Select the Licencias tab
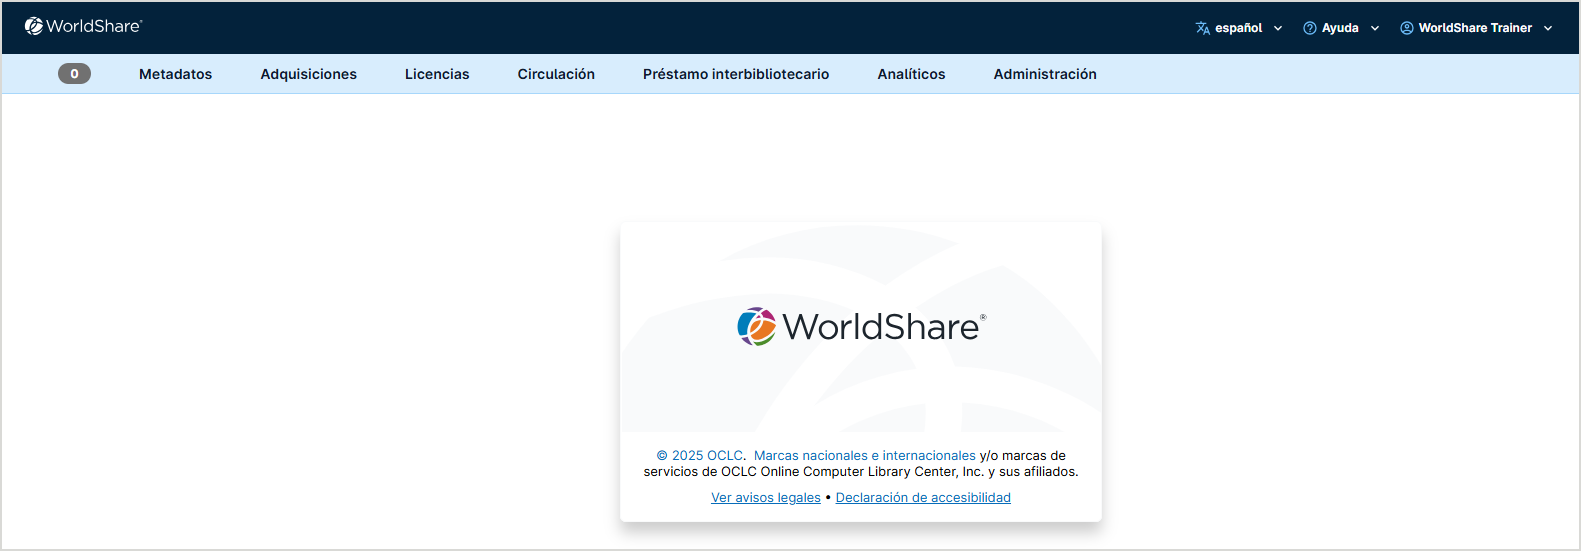The image size is (1581, 551). 437,74
